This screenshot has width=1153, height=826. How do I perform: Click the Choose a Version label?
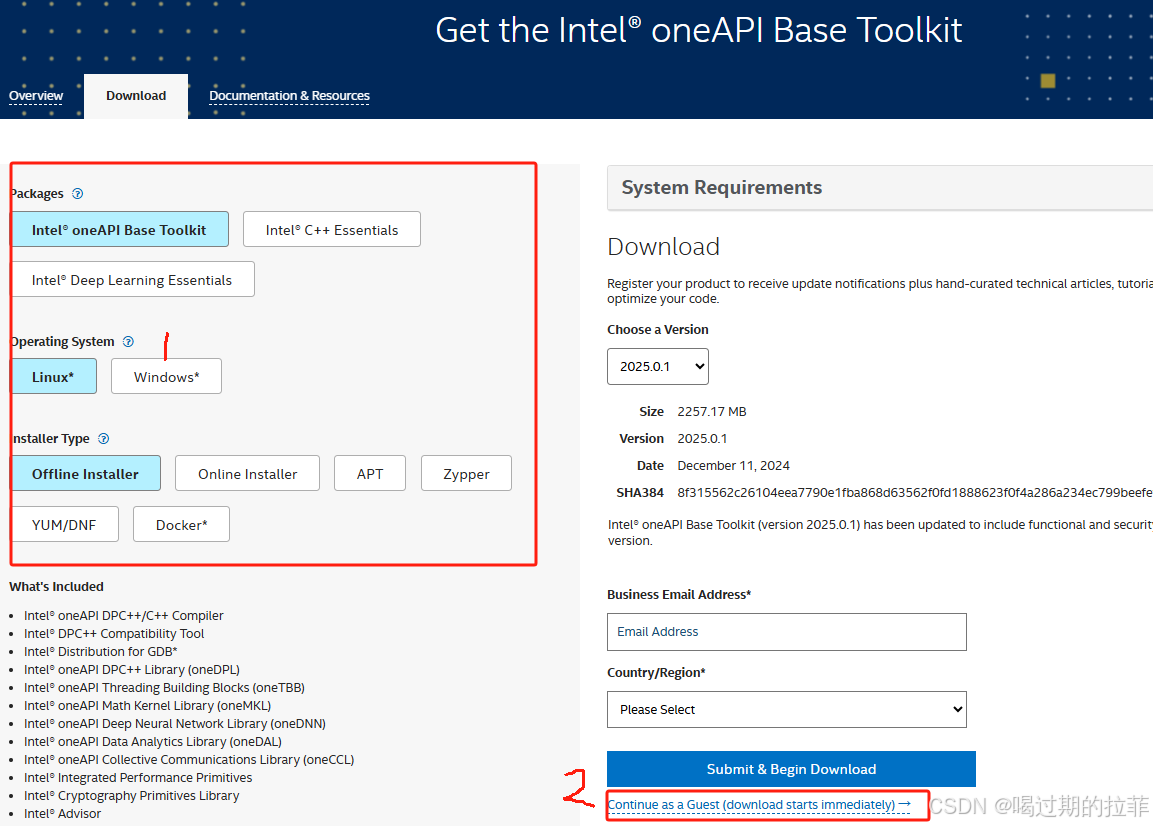[657, 330]
